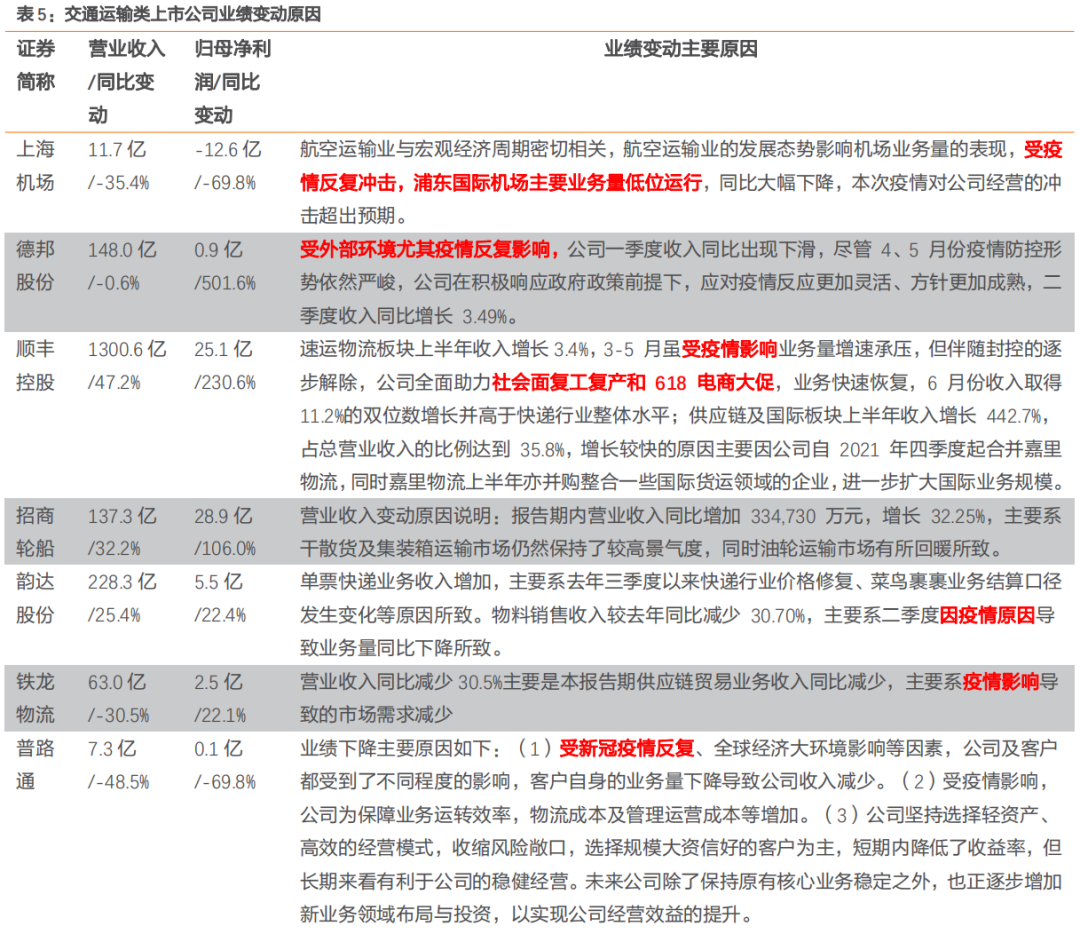The height and width of the screenshot is (934, 1080).
Task: Click red text 受外部环境尤其疫情反复影响
Action: 429,249
